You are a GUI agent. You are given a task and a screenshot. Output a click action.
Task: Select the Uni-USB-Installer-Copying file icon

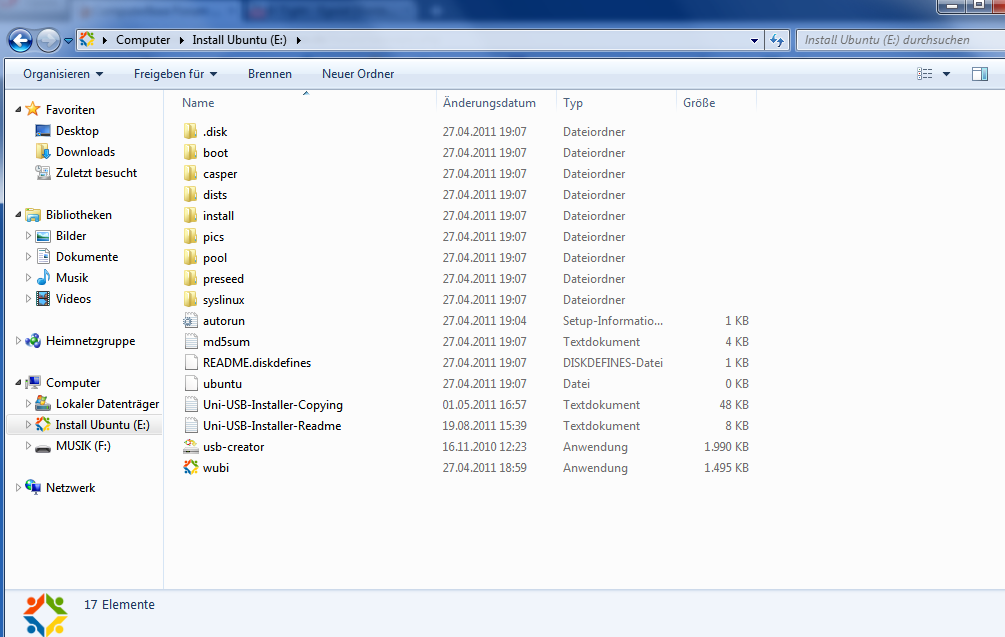pos(190,405)
